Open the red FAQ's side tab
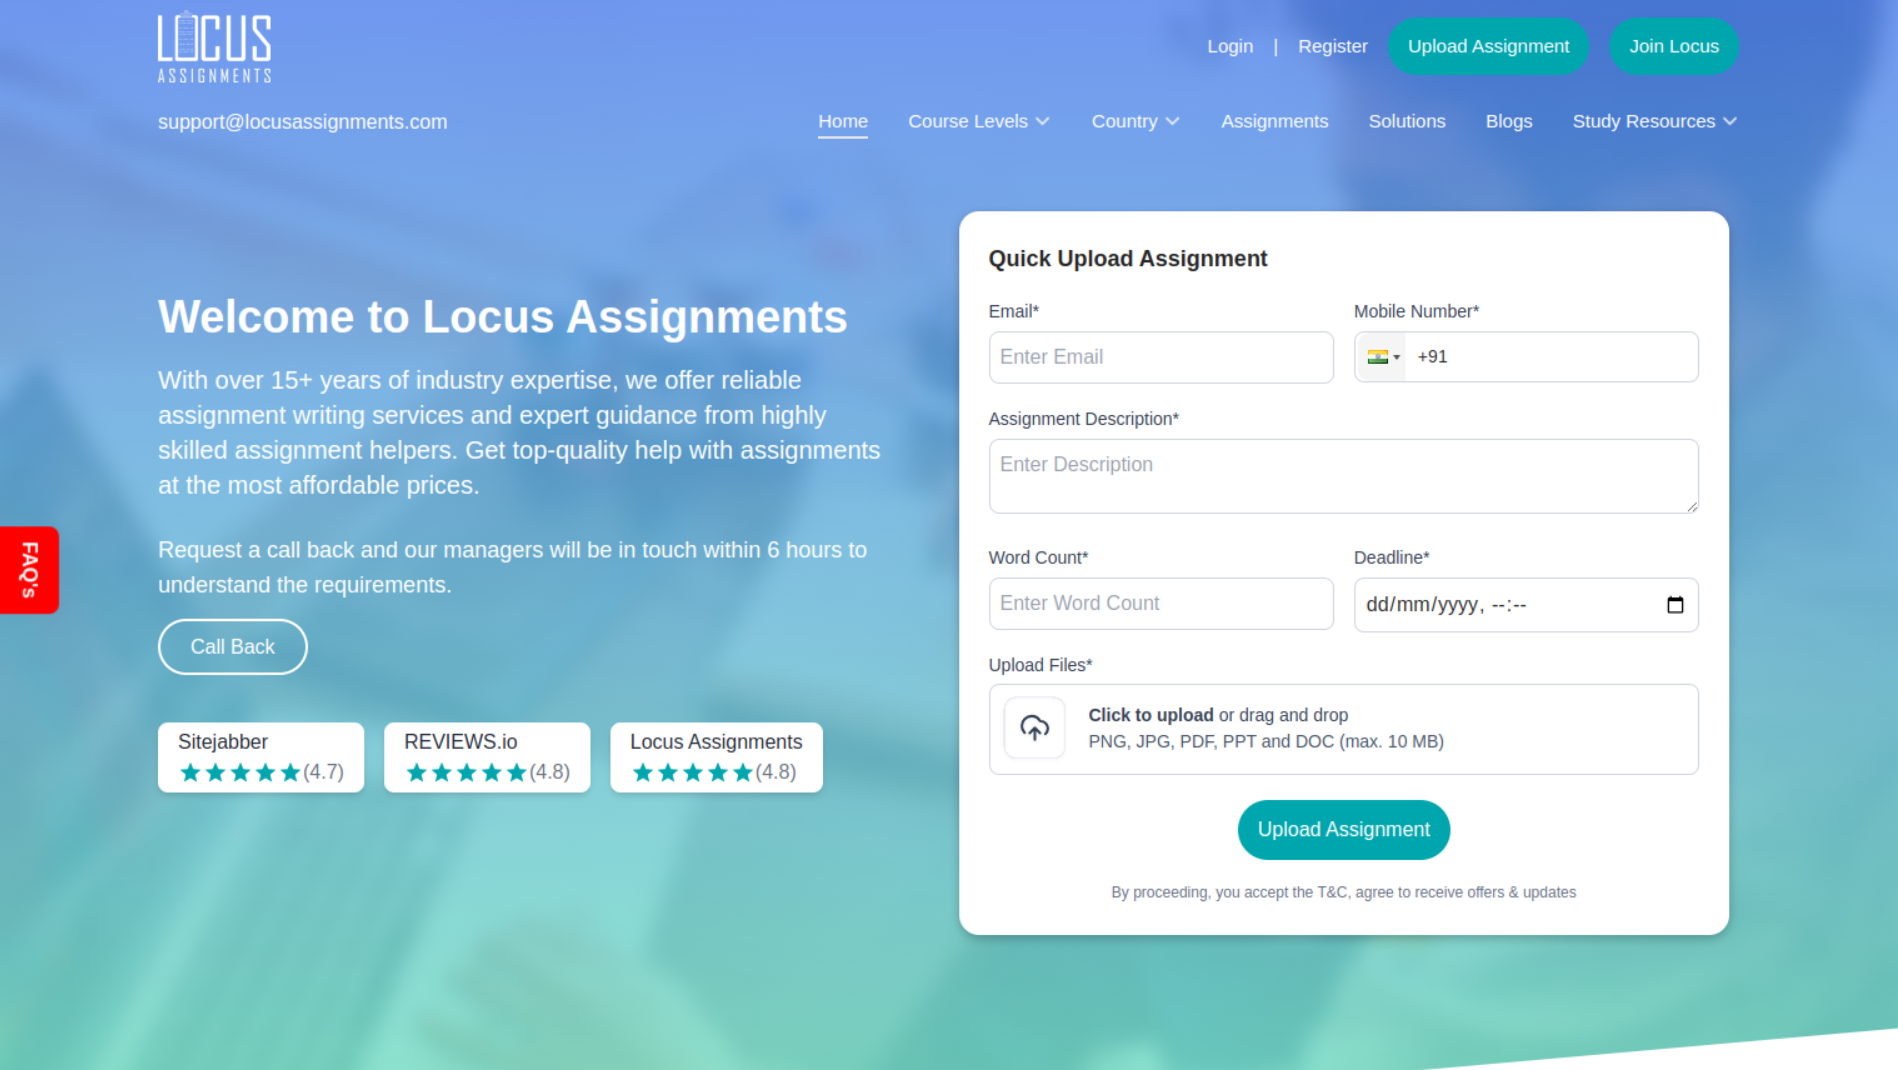 click(29, 569)
